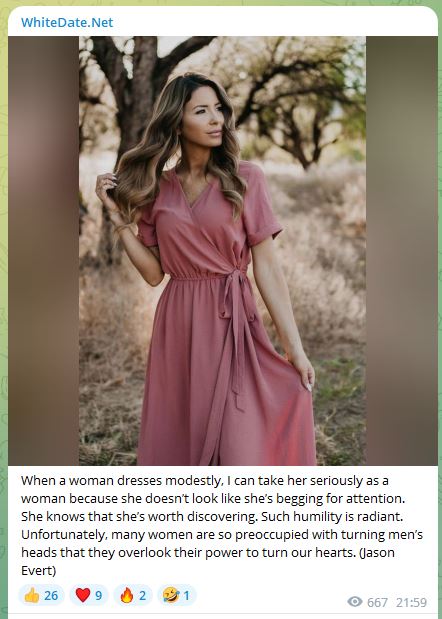Click the 21:59 message timestamp
442x619 pixels.
click(x=411, y=602)
